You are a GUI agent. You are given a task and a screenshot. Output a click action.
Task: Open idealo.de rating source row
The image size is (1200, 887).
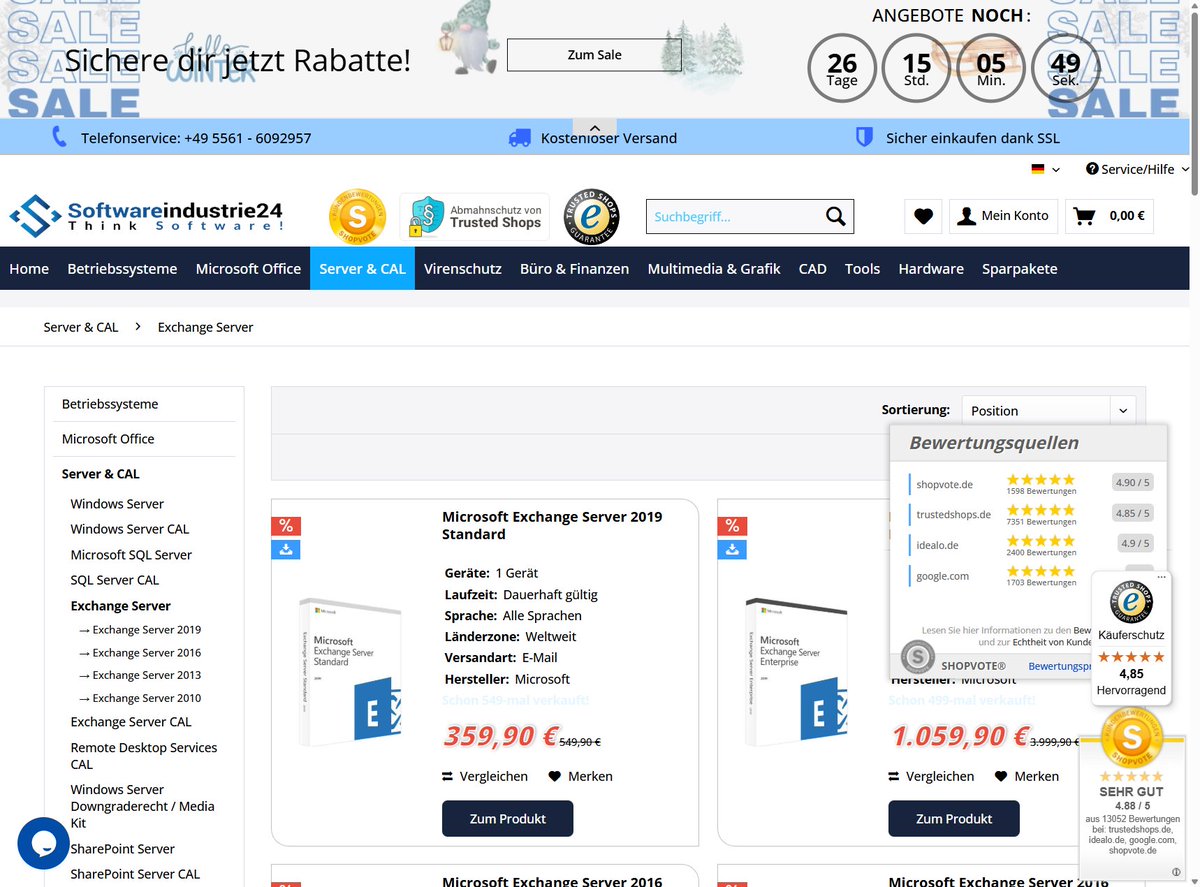1031,544
